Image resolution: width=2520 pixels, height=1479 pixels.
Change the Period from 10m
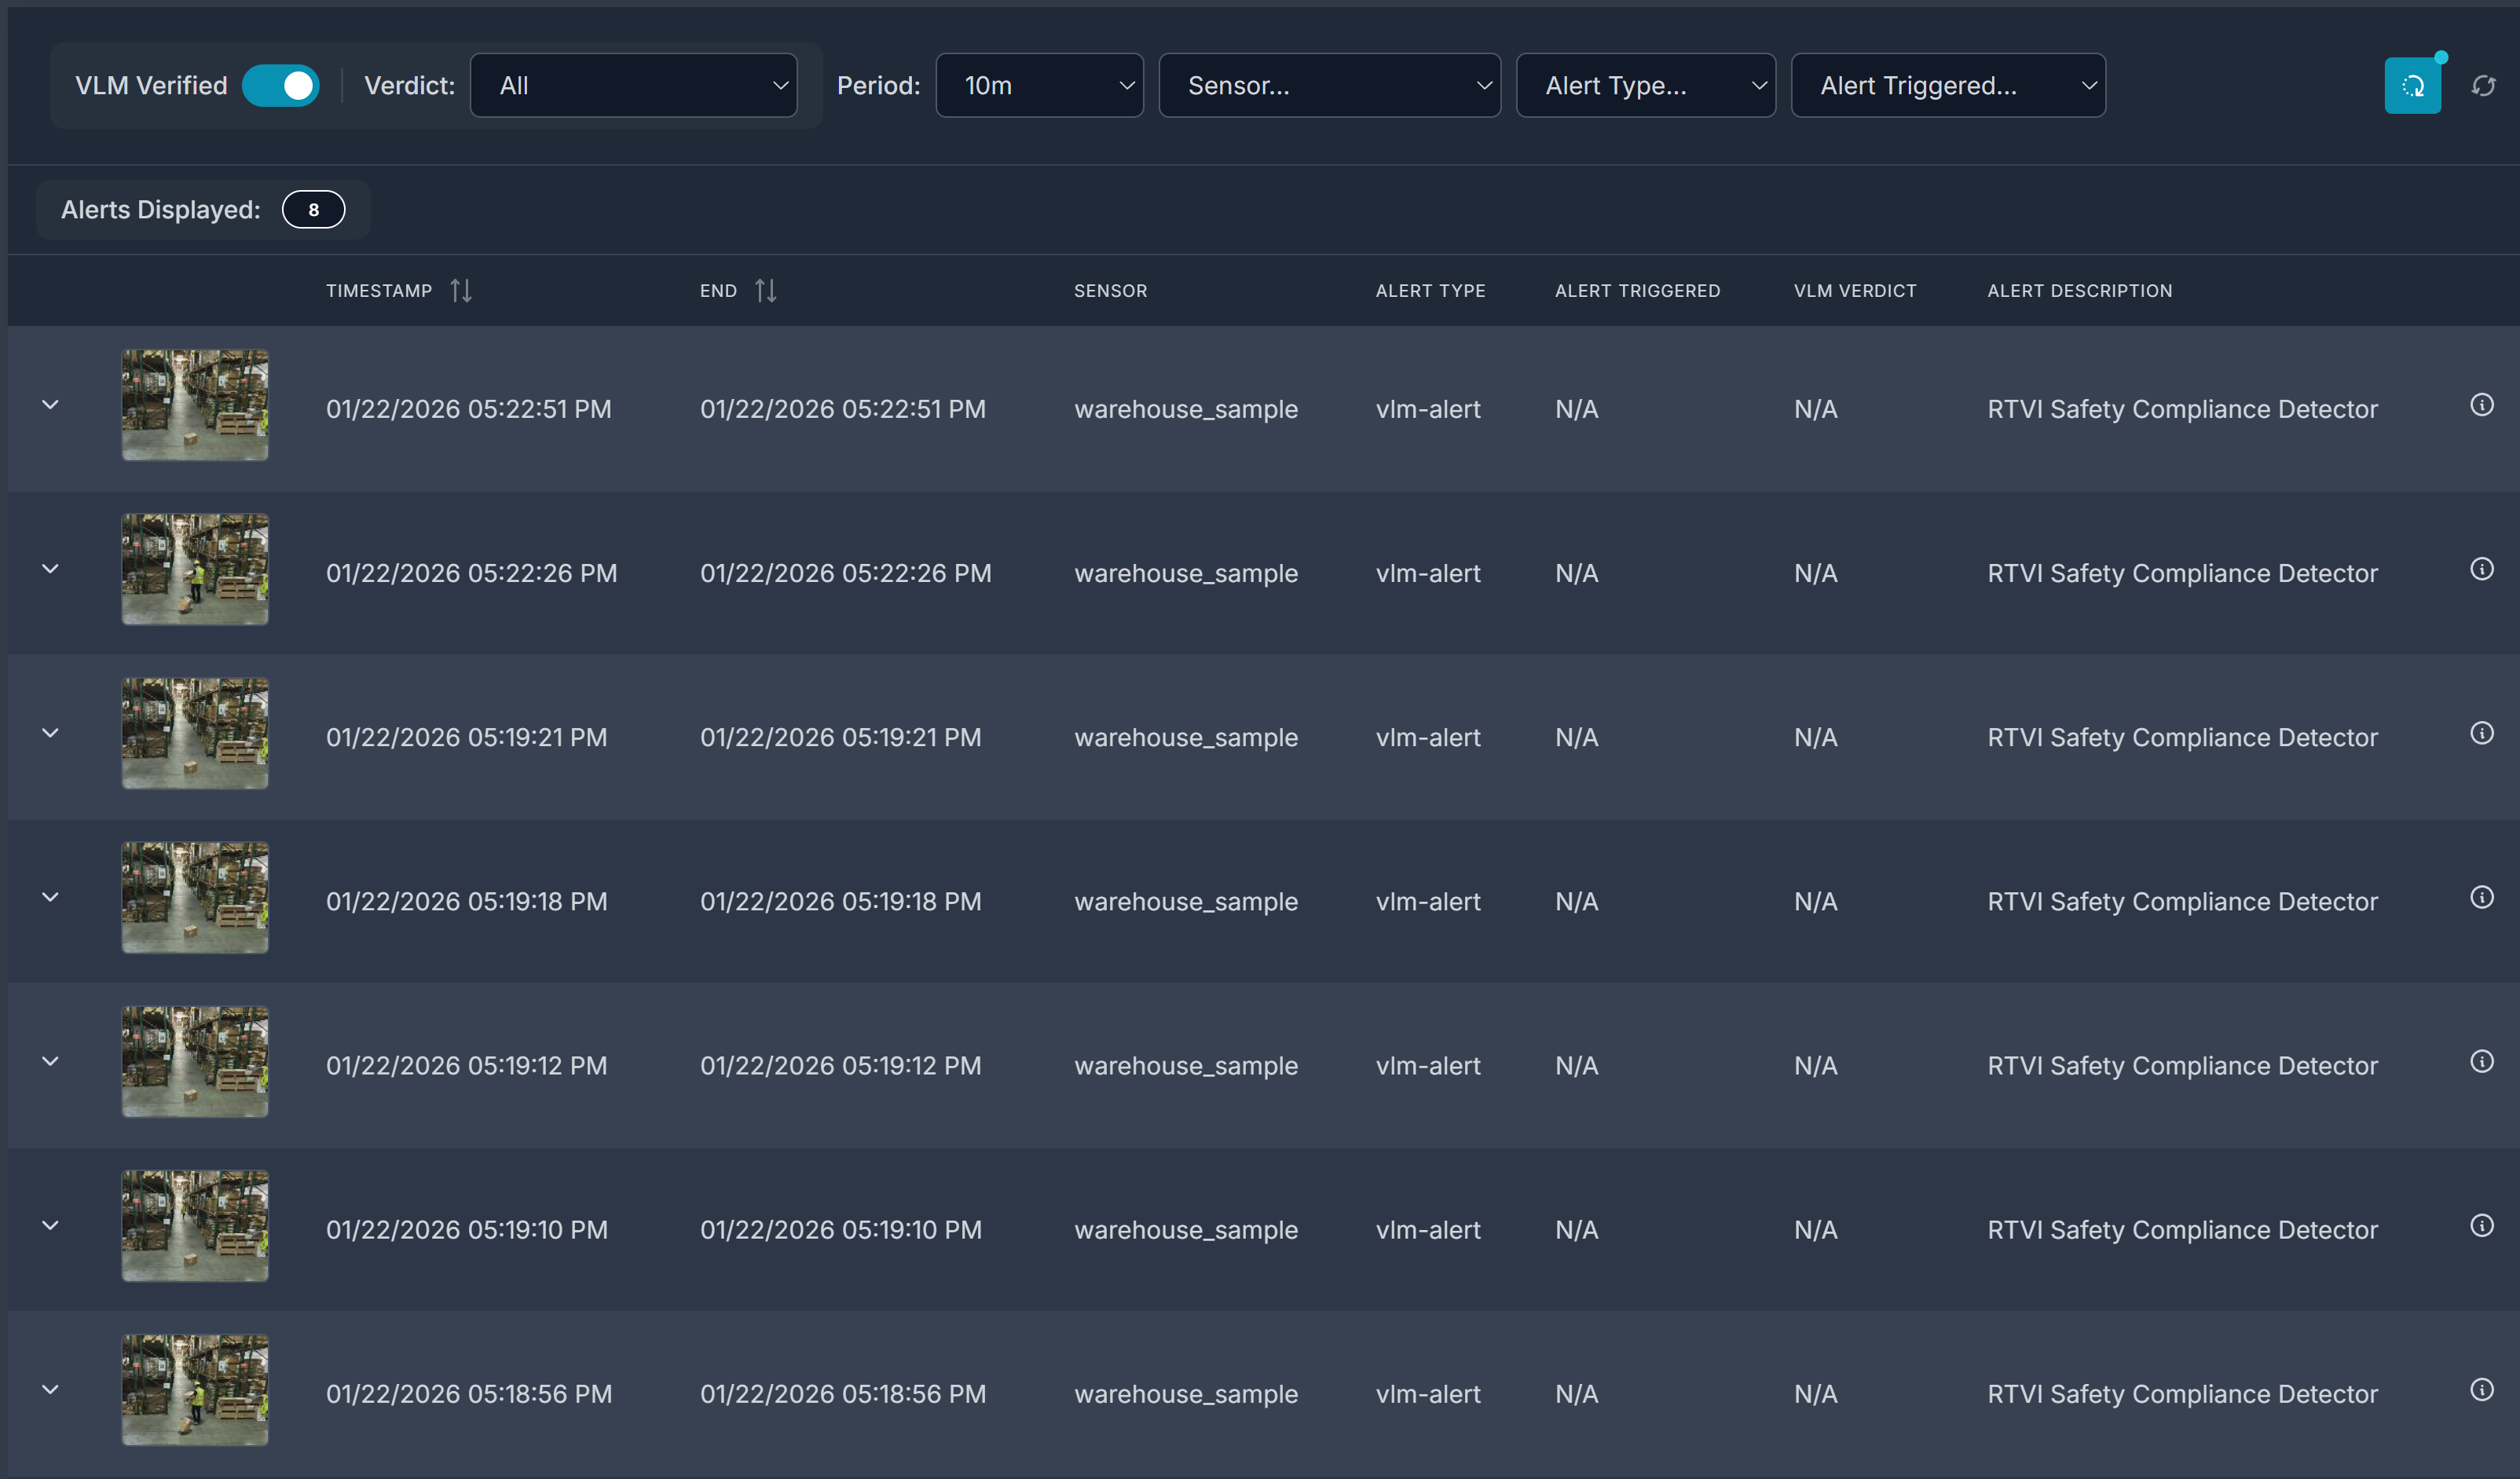coord(1039,85)
